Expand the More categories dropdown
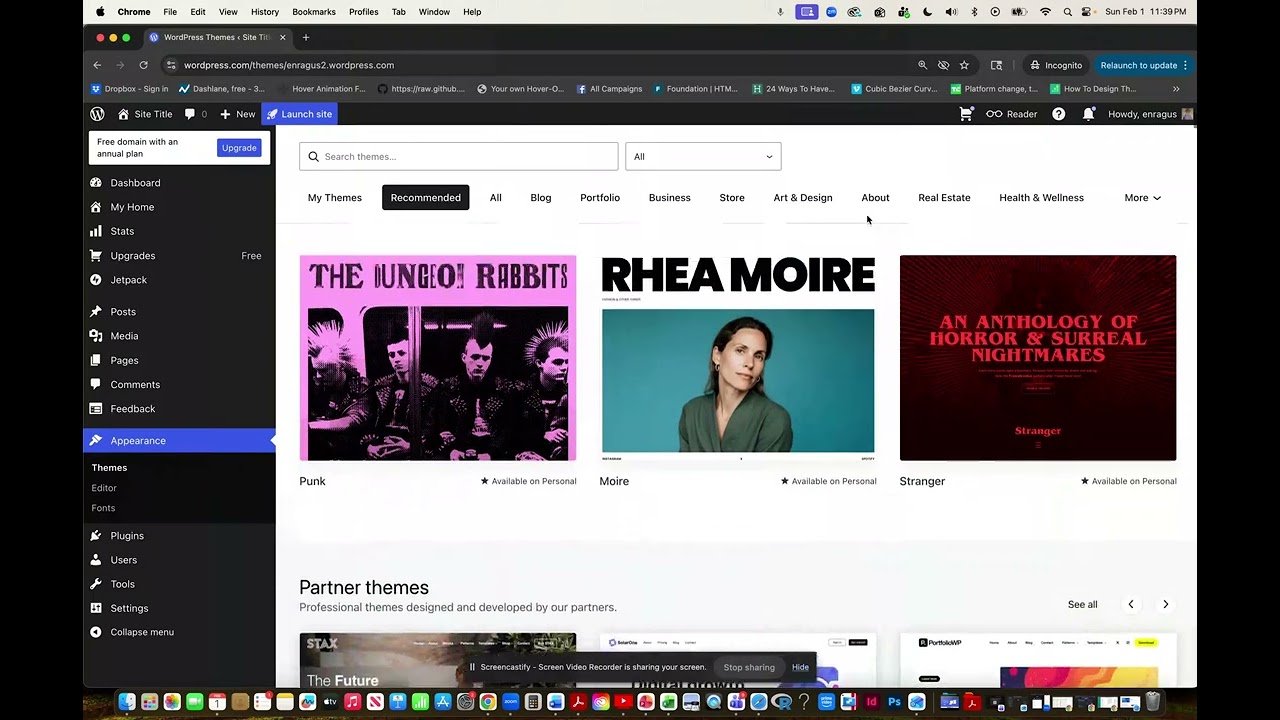The height and width of the screenshot is (720, 1280). (x=1142, y=198)
